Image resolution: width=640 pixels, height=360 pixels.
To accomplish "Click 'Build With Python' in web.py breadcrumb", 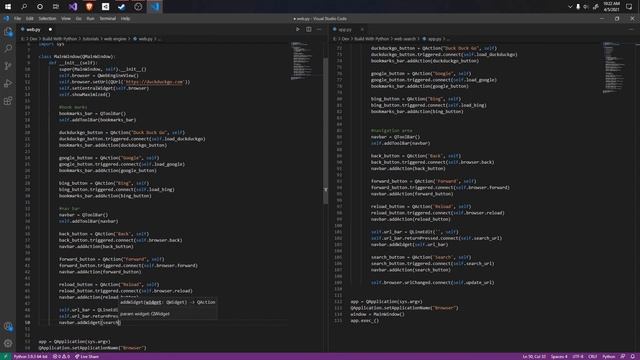I will pos(60,39).
